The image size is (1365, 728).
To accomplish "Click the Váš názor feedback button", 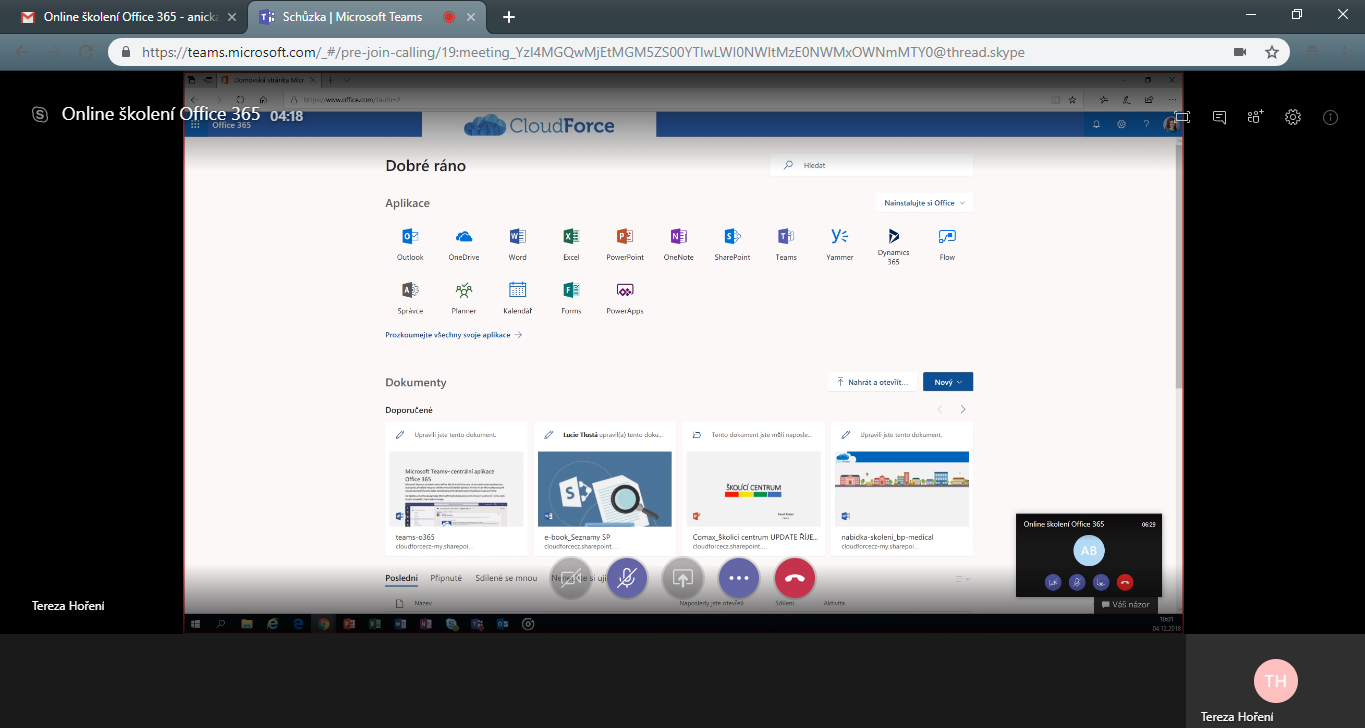I will click(1125, 605).
